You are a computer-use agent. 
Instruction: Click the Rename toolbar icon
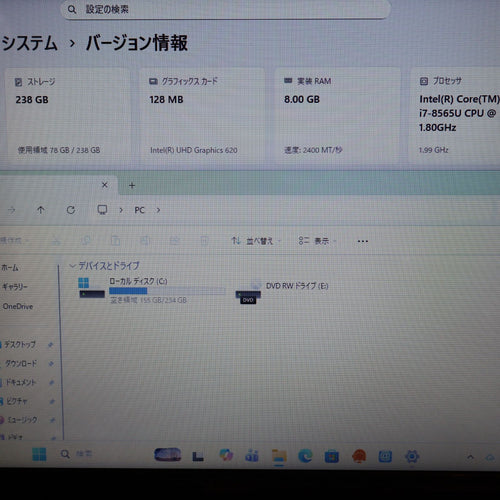(x=145, y=240)
